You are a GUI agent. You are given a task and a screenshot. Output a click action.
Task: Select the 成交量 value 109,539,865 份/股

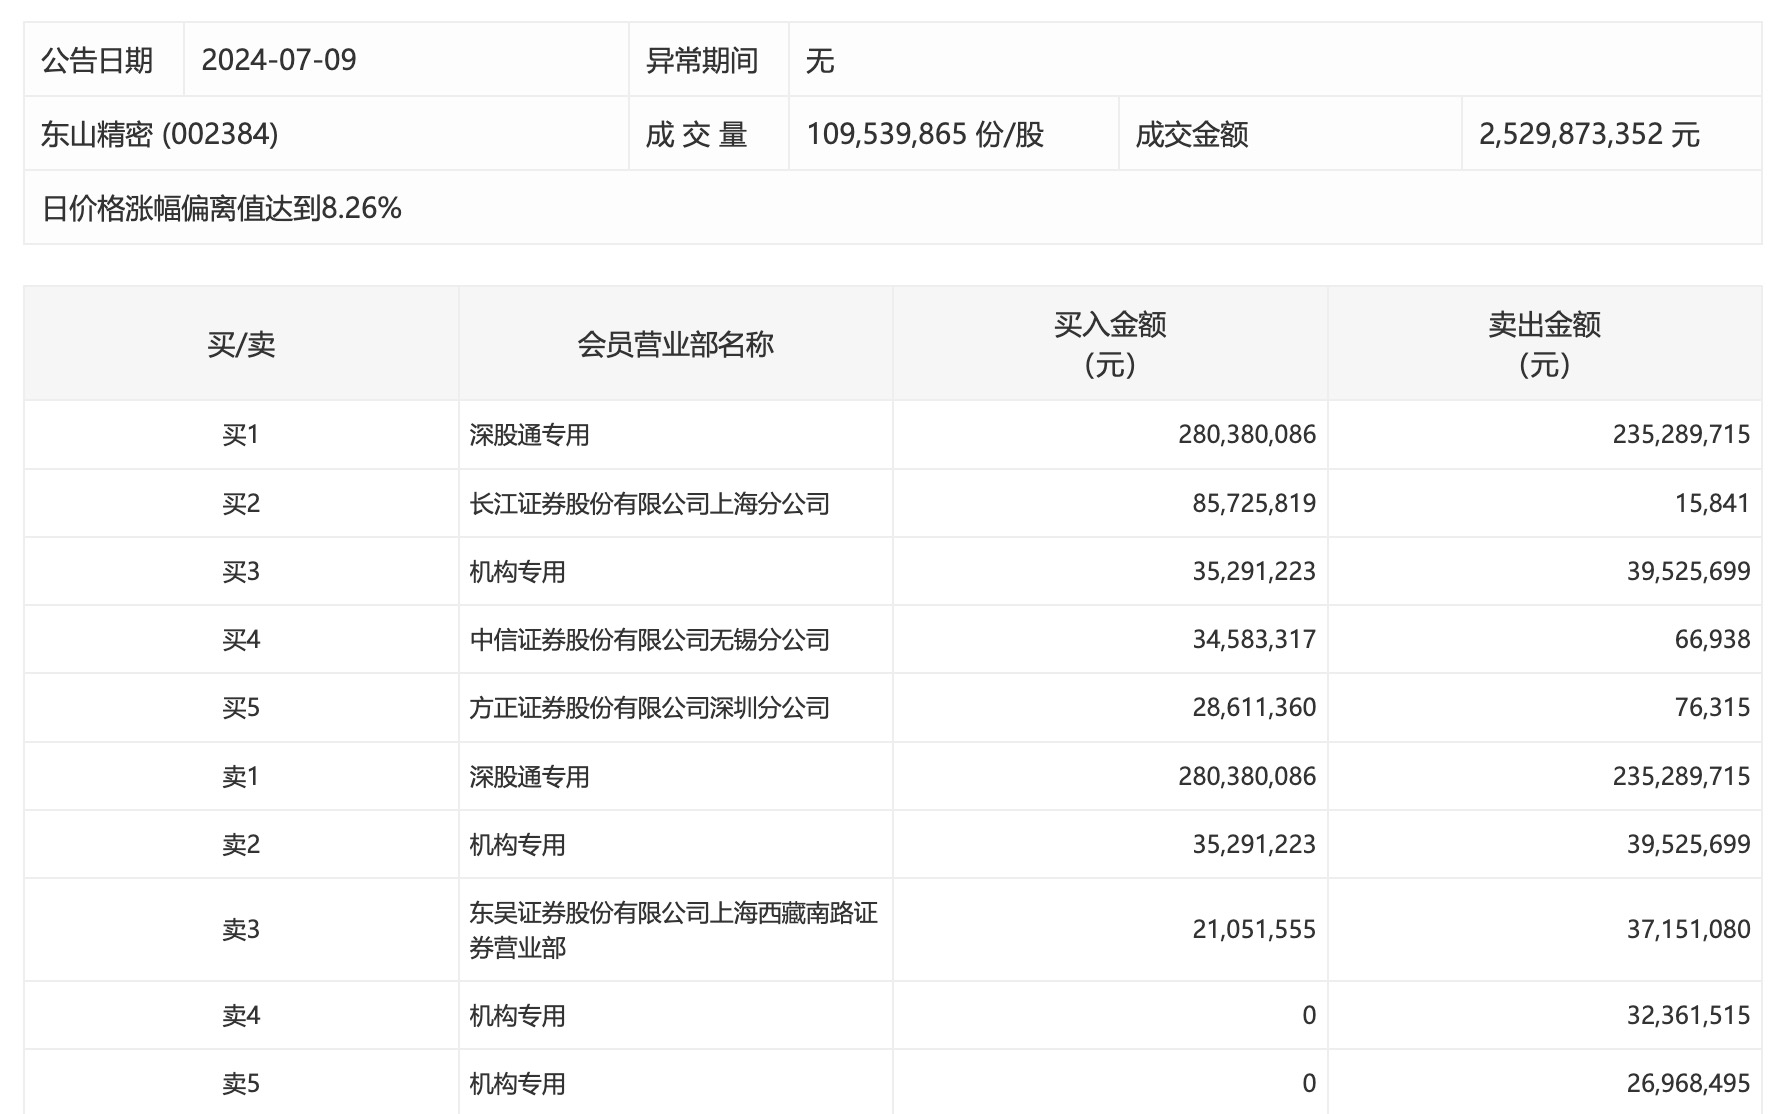coord(925,134)
